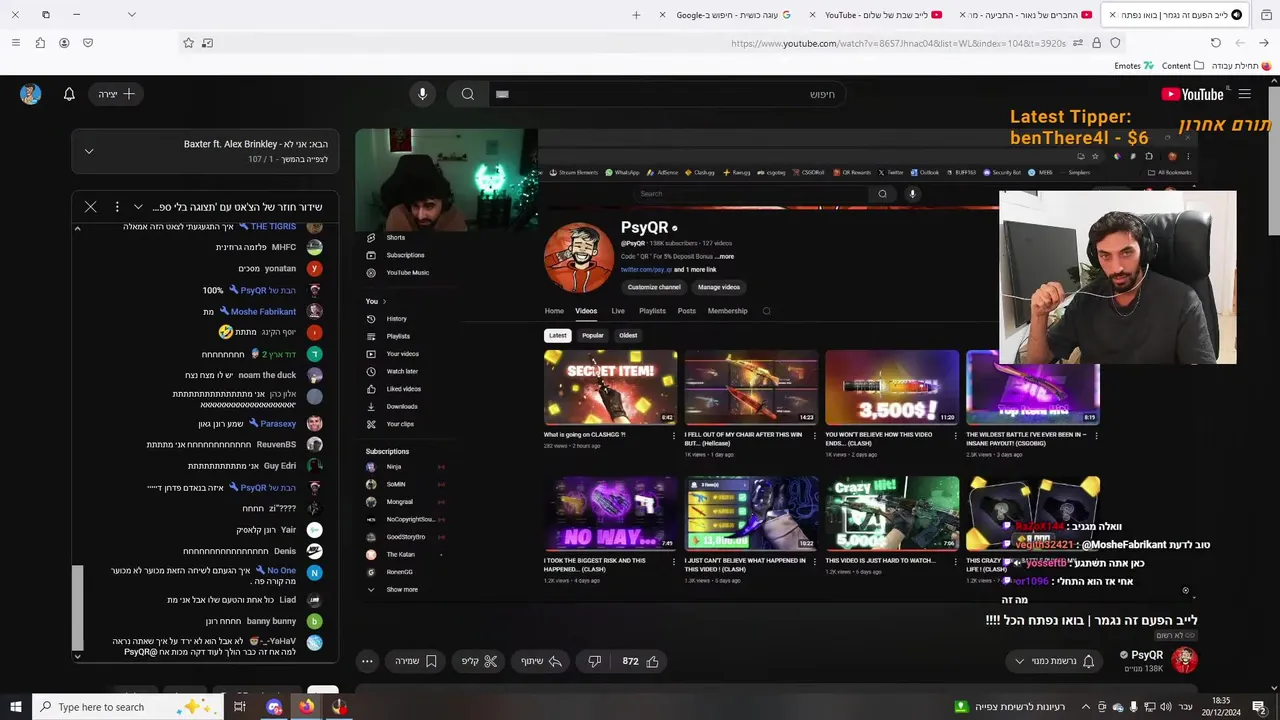This screenshot has width=1280, height=720.
Task: Open Firefox list all tabs dropdown
Action: (x=131, y=15)
